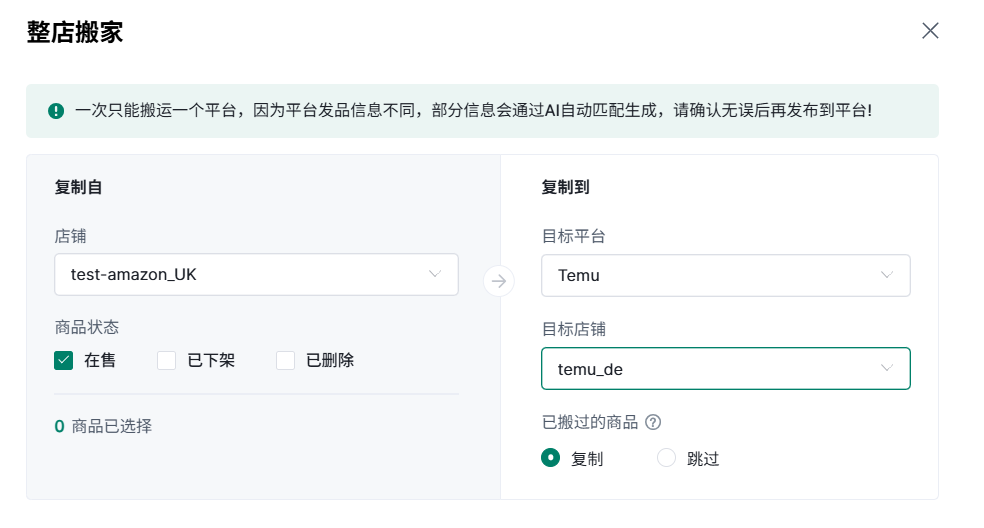Click the 复制到 section heading

click(565, 187)
